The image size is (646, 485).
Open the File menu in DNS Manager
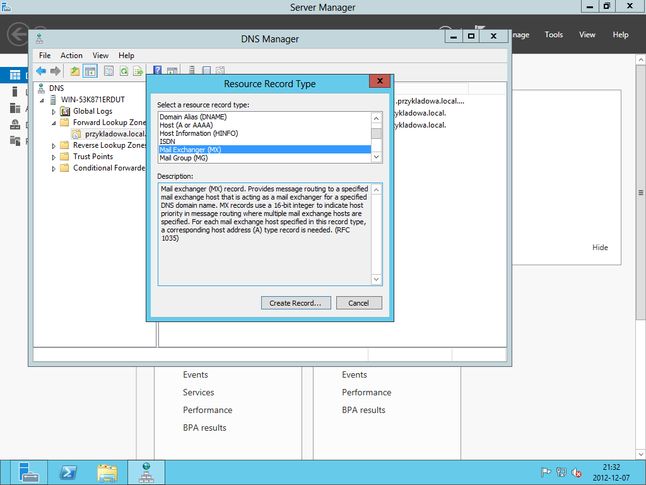click(44, 55)
